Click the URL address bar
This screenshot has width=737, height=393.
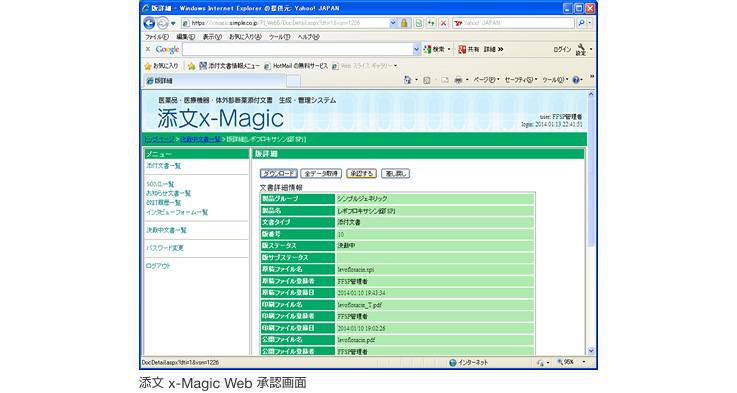coord(285,23)
